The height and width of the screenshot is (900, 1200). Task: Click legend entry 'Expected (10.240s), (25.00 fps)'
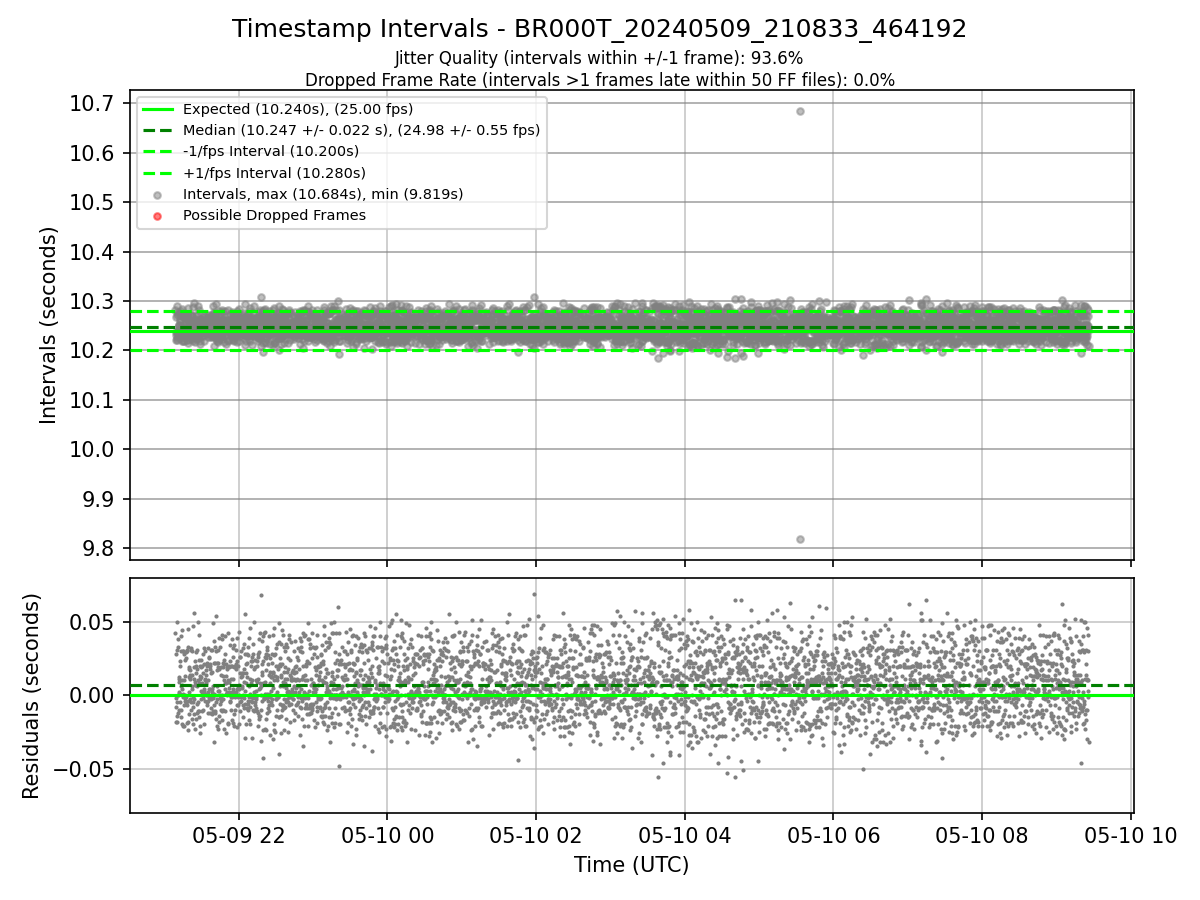(298, 109)
